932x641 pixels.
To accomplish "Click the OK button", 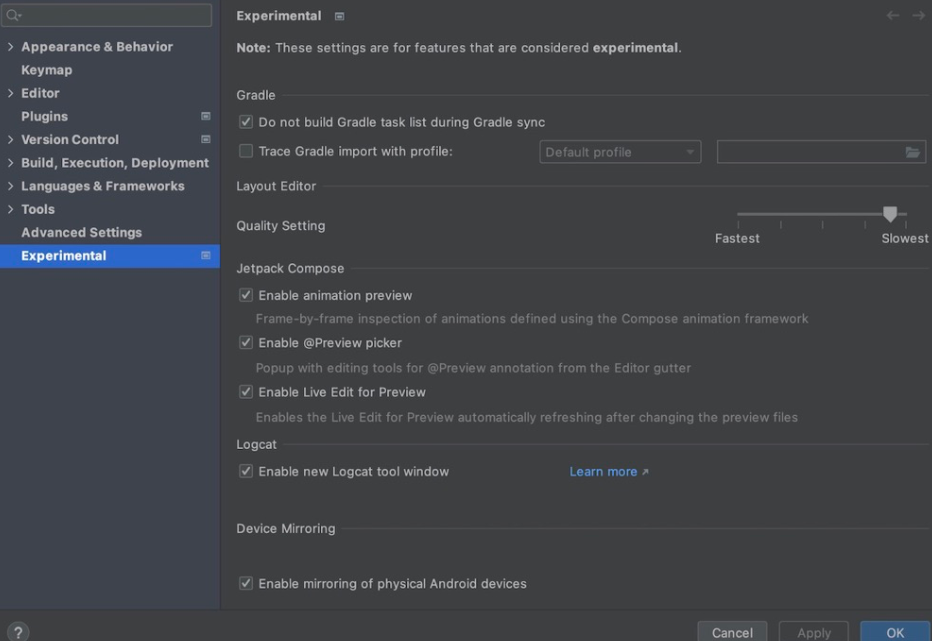I will (895, 633).
